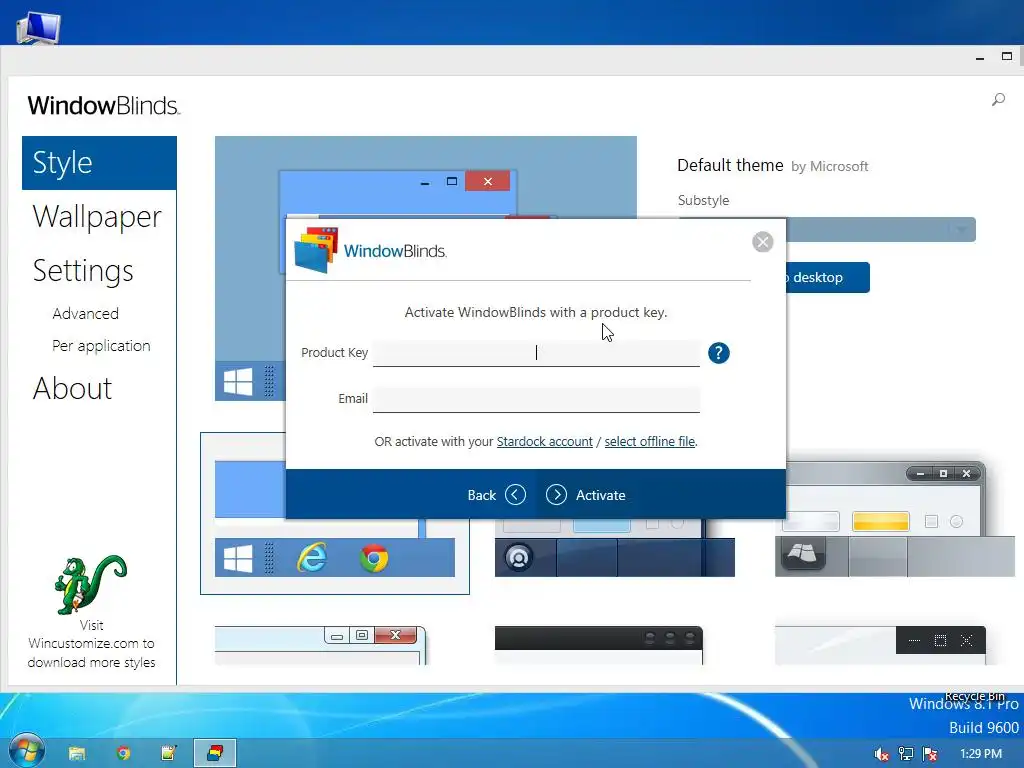Click the Action Center flag icon

coord(931,754)
